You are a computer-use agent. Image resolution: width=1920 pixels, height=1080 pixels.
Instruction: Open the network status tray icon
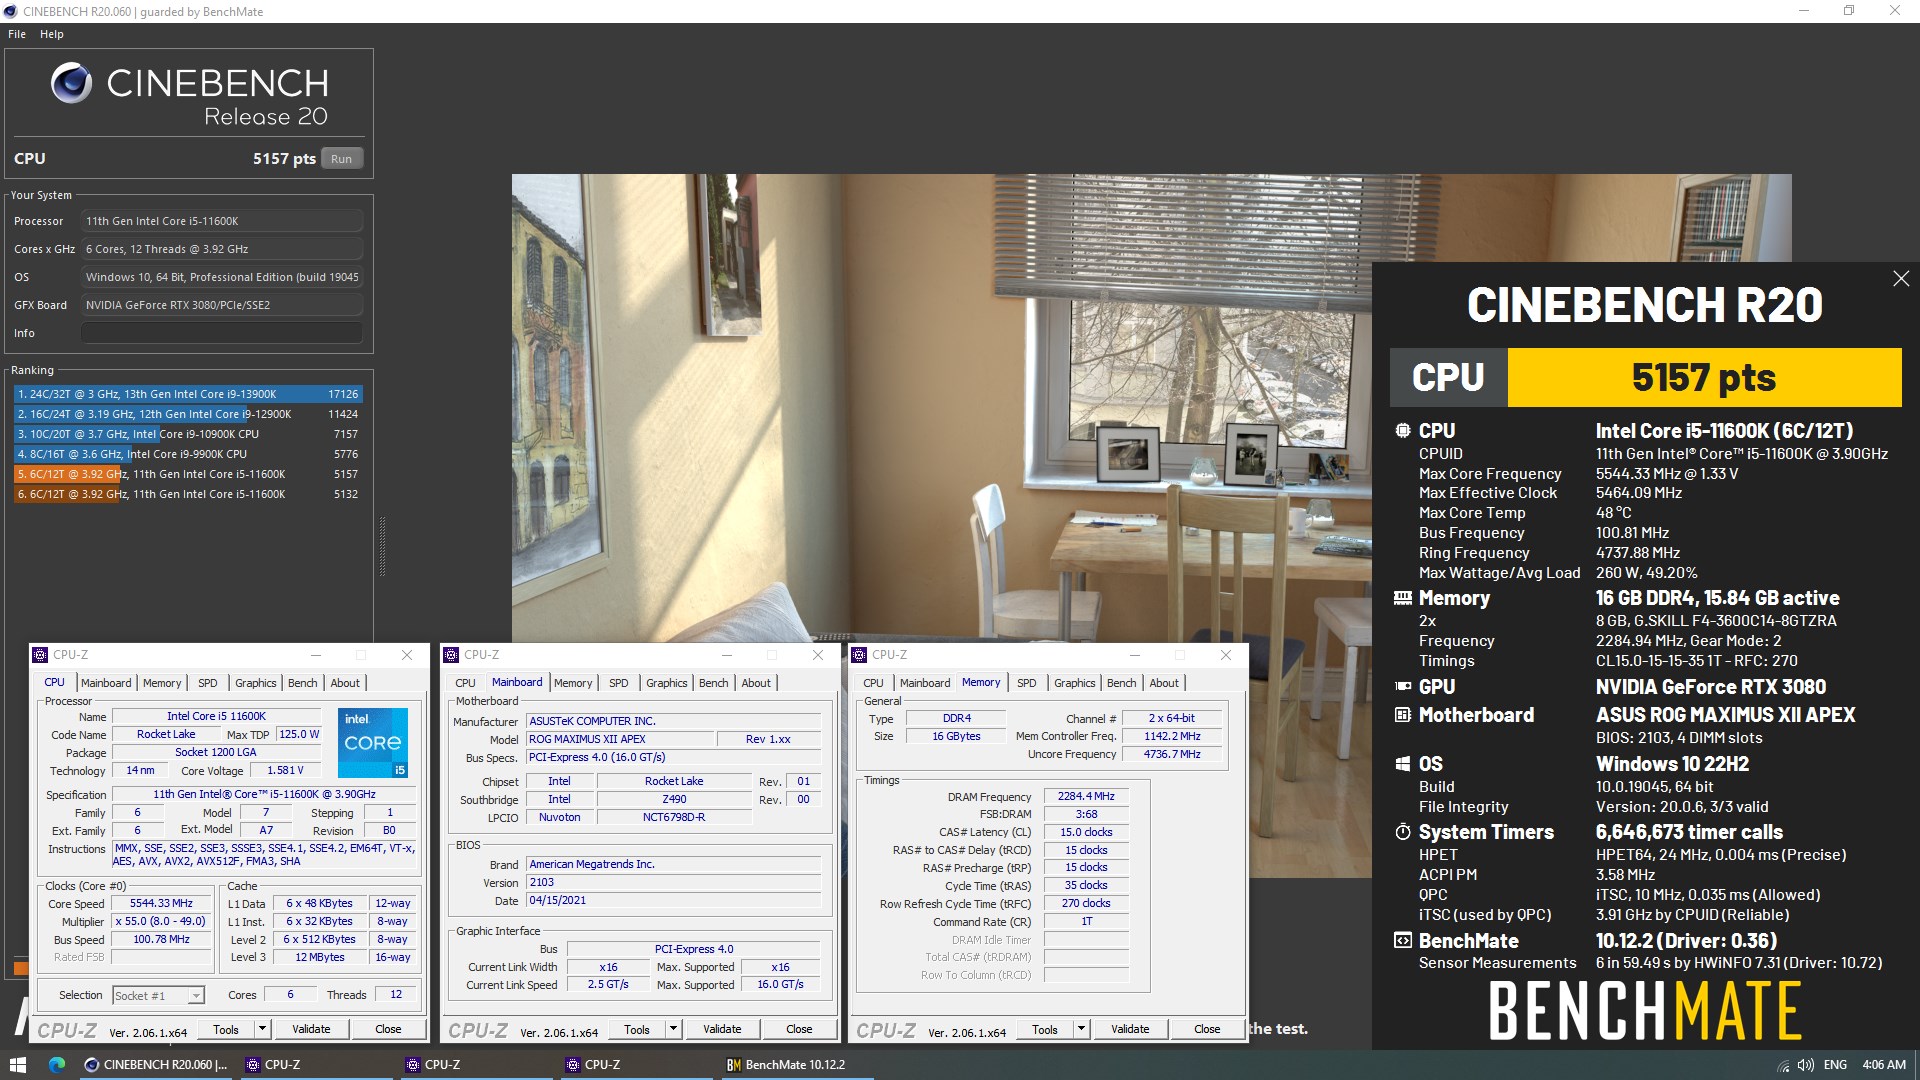(1783, 1065)
